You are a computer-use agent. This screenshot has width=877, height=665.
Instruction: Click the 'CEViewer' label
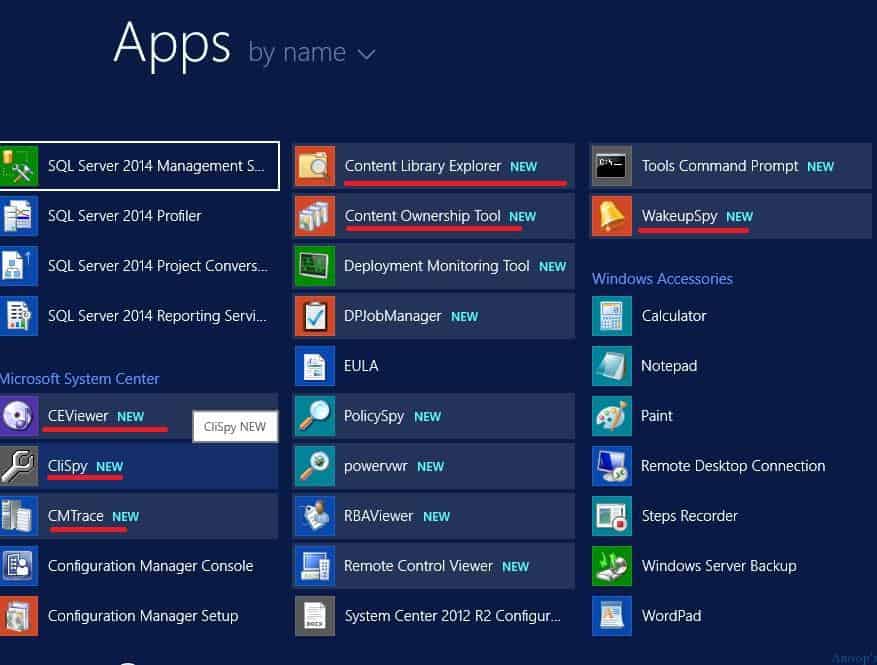coord(78,416)
